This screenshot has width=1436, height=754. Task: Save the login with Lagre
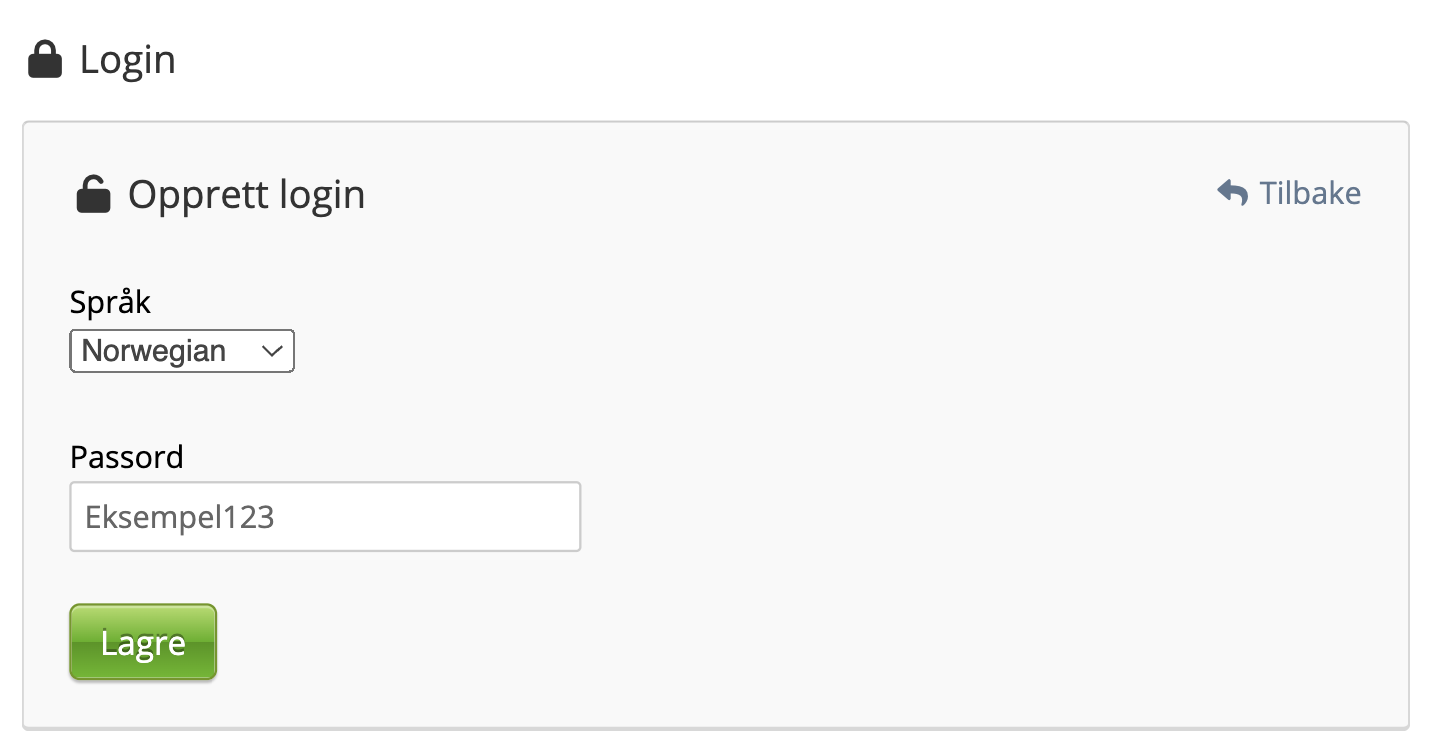pyautogui.click(x=143, y=642)
